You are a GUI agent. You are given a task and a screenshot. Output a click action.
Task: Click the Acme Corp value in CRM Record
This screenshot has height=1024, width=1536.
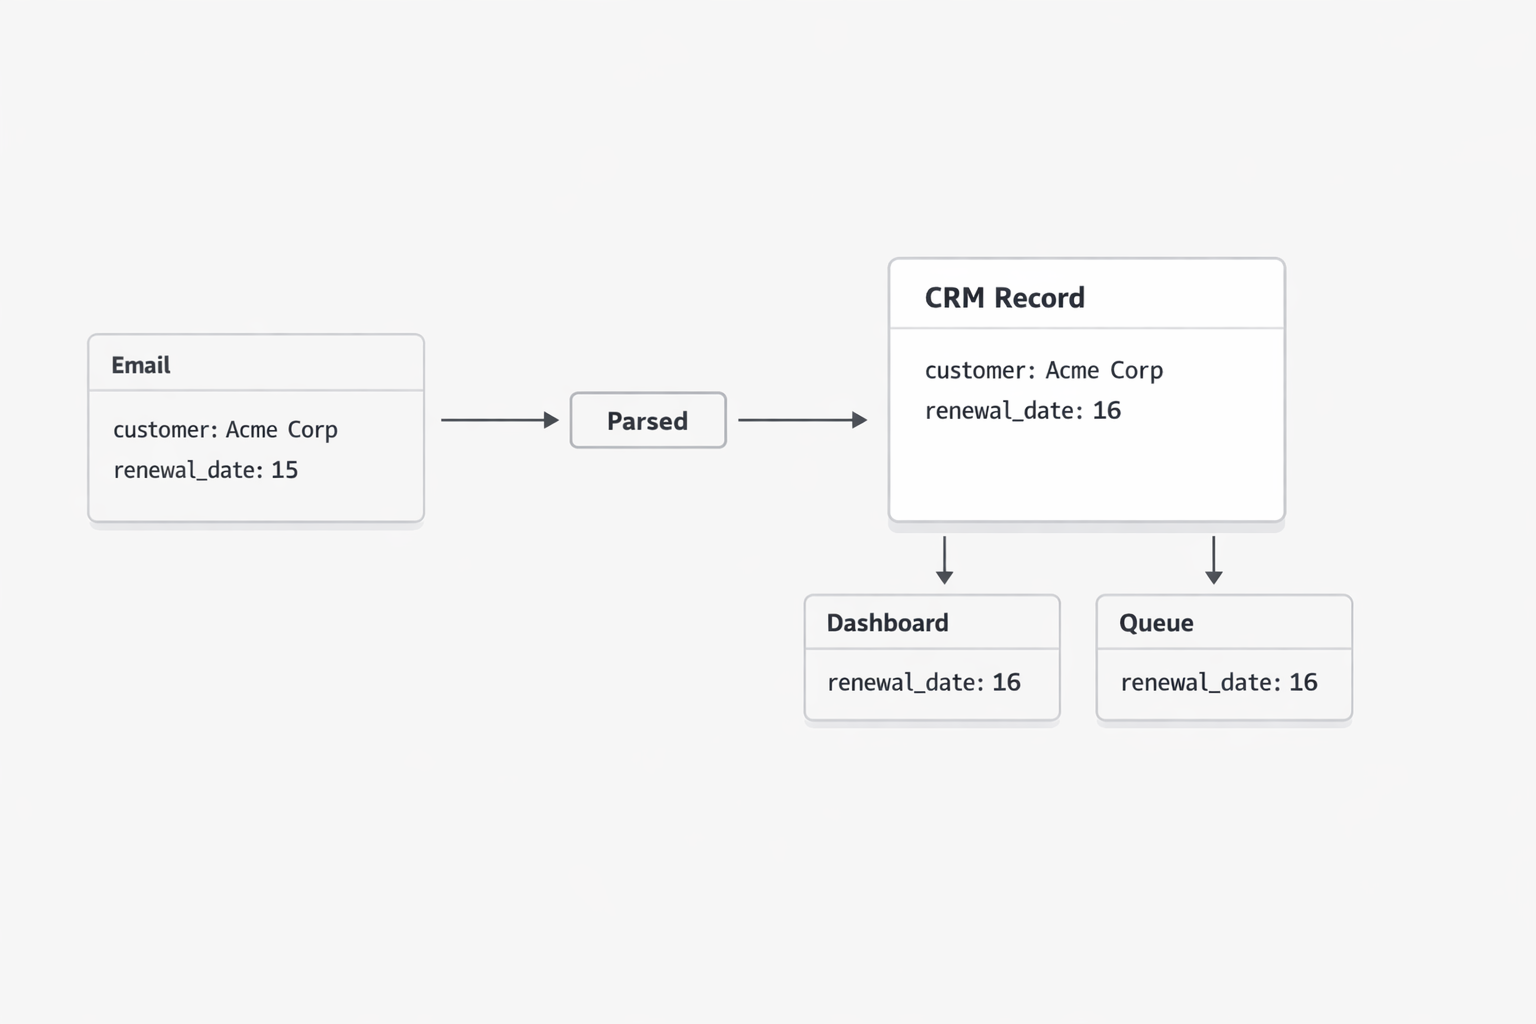pyautogui.click(x=1104, y=371)
